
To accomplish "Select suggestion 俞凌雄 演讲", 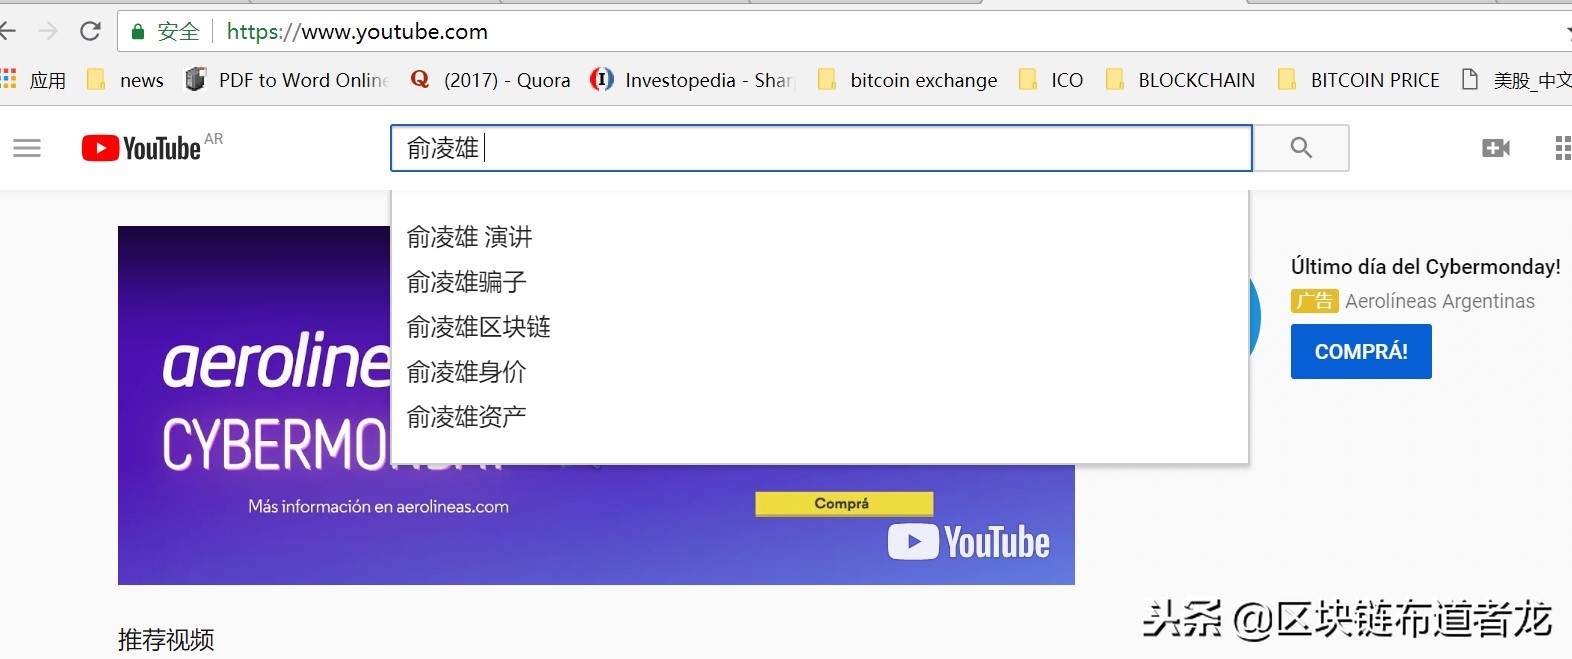I will [820, 237].
